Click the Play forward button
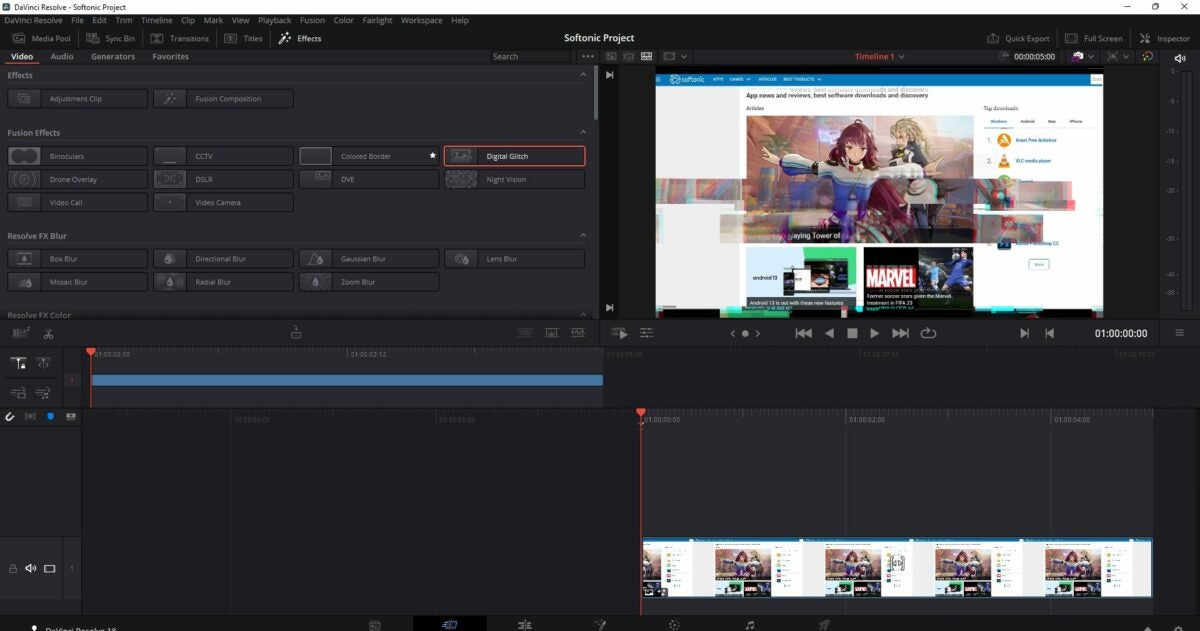 tap(874, 333)
